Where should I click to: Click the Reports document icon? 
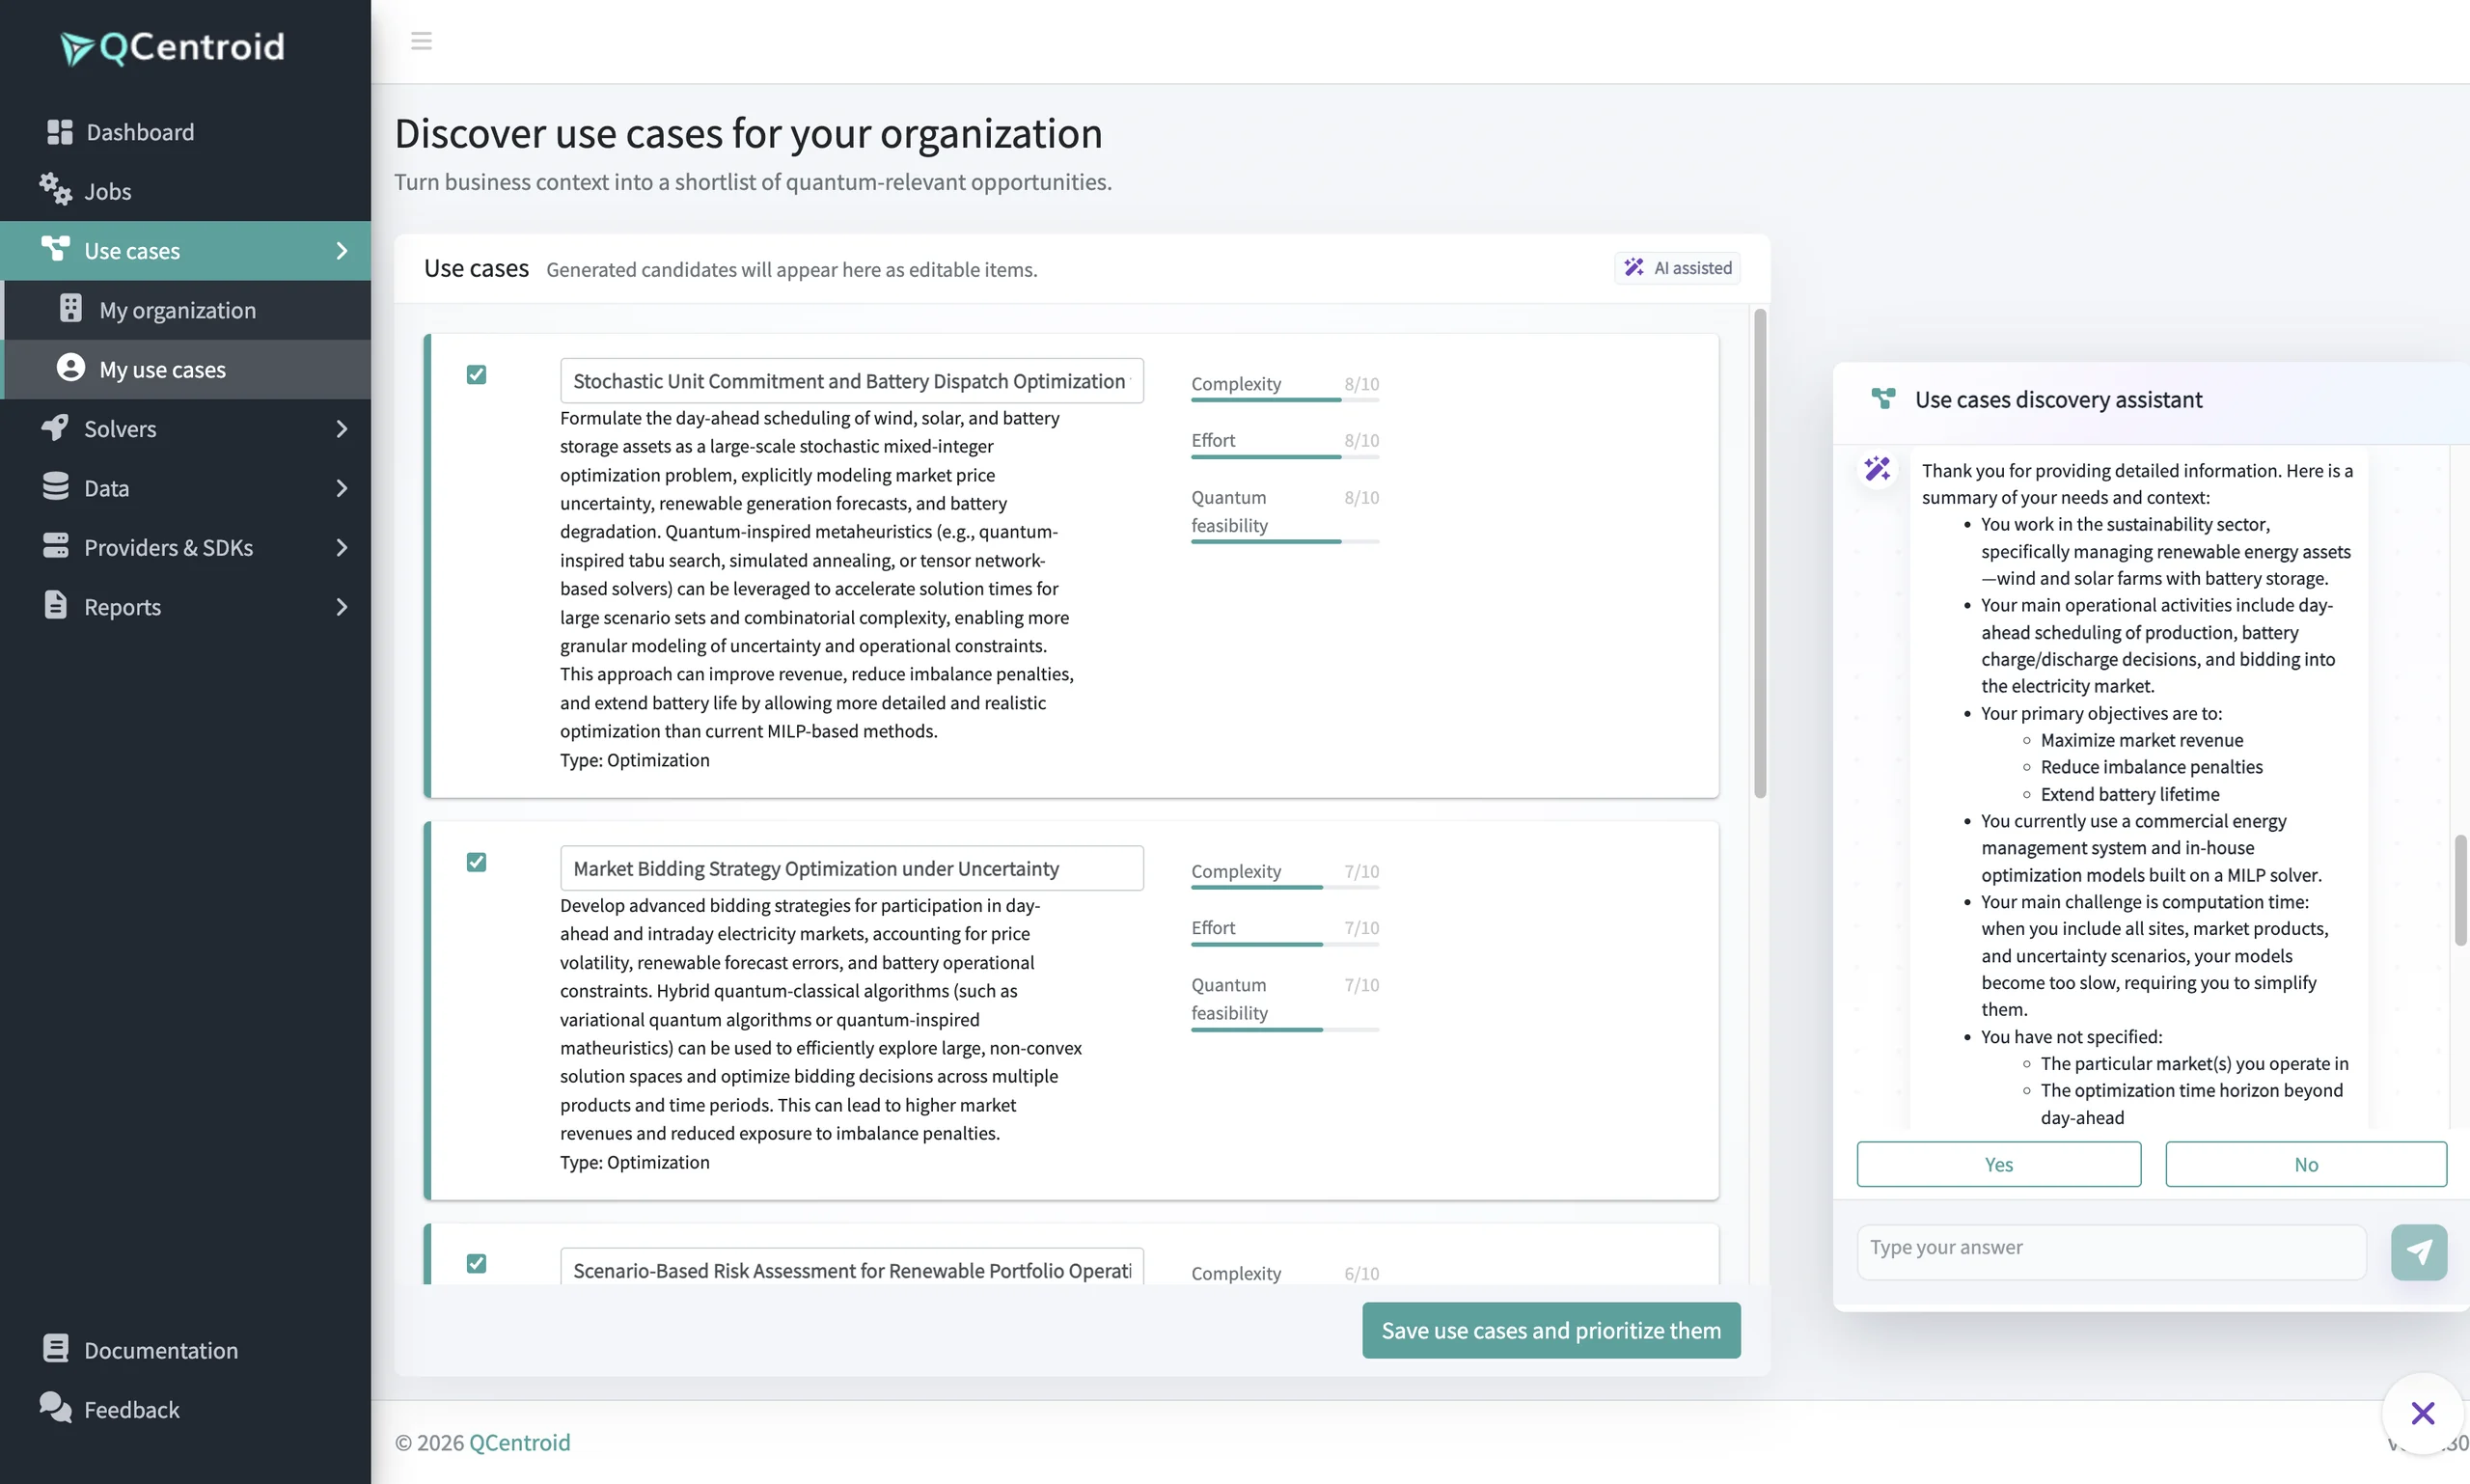tap(56, 606)
